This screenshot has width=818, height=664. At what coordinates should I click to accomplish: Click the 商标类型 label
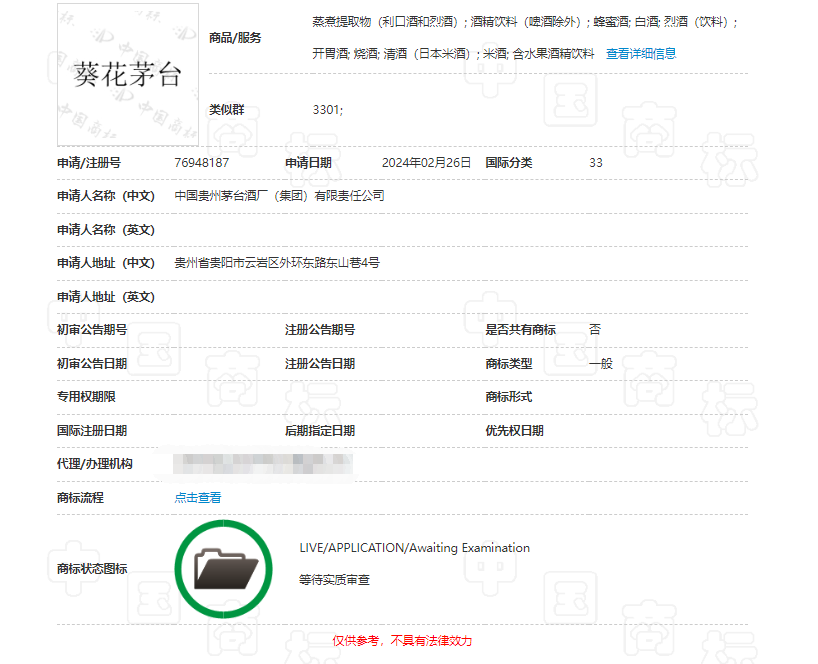[509, 364]
